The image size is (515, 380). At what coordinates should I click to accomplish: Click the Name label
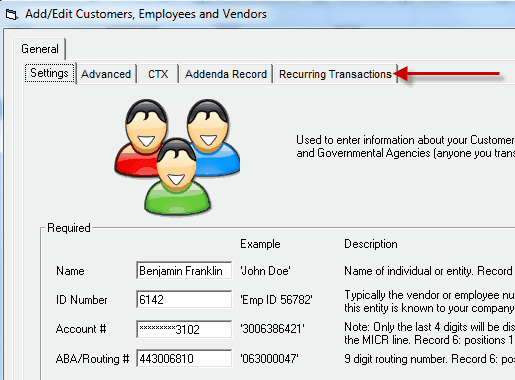pyautogui.click(x=70, y=271)
